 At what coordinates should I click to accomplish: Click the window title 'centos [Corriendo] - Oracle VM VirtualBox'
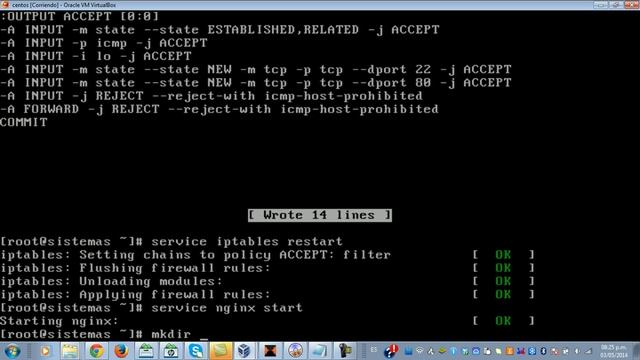[64, 5]
